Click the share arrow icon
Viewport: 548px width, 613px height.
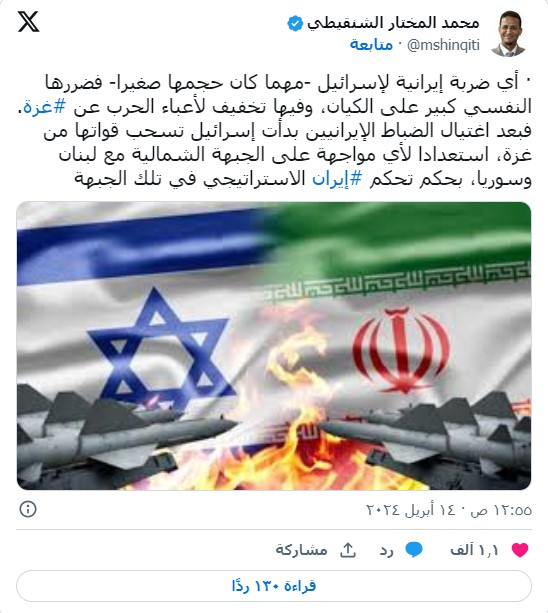(x=347, y=550)
